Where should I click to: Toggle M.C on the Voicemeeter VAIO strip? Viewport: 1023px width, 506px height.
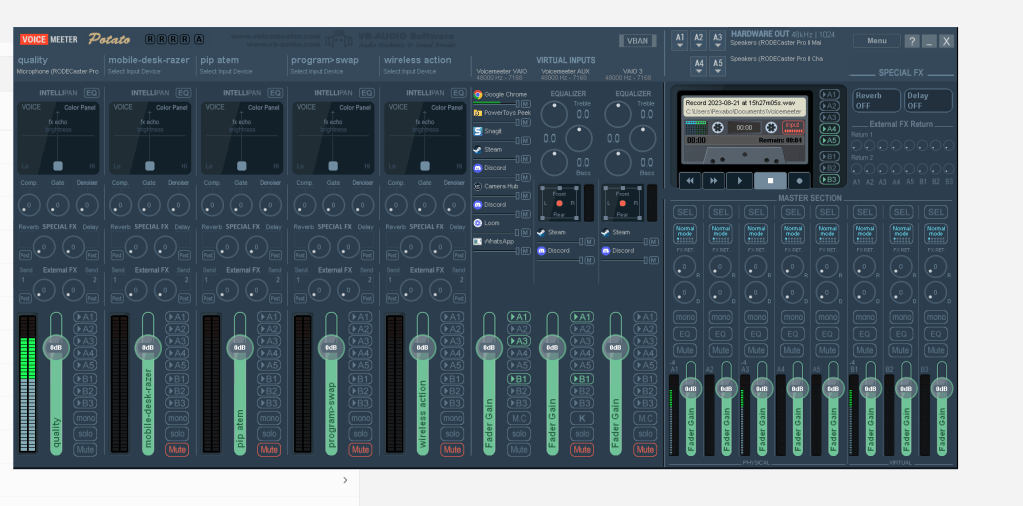tap(519, 418)
